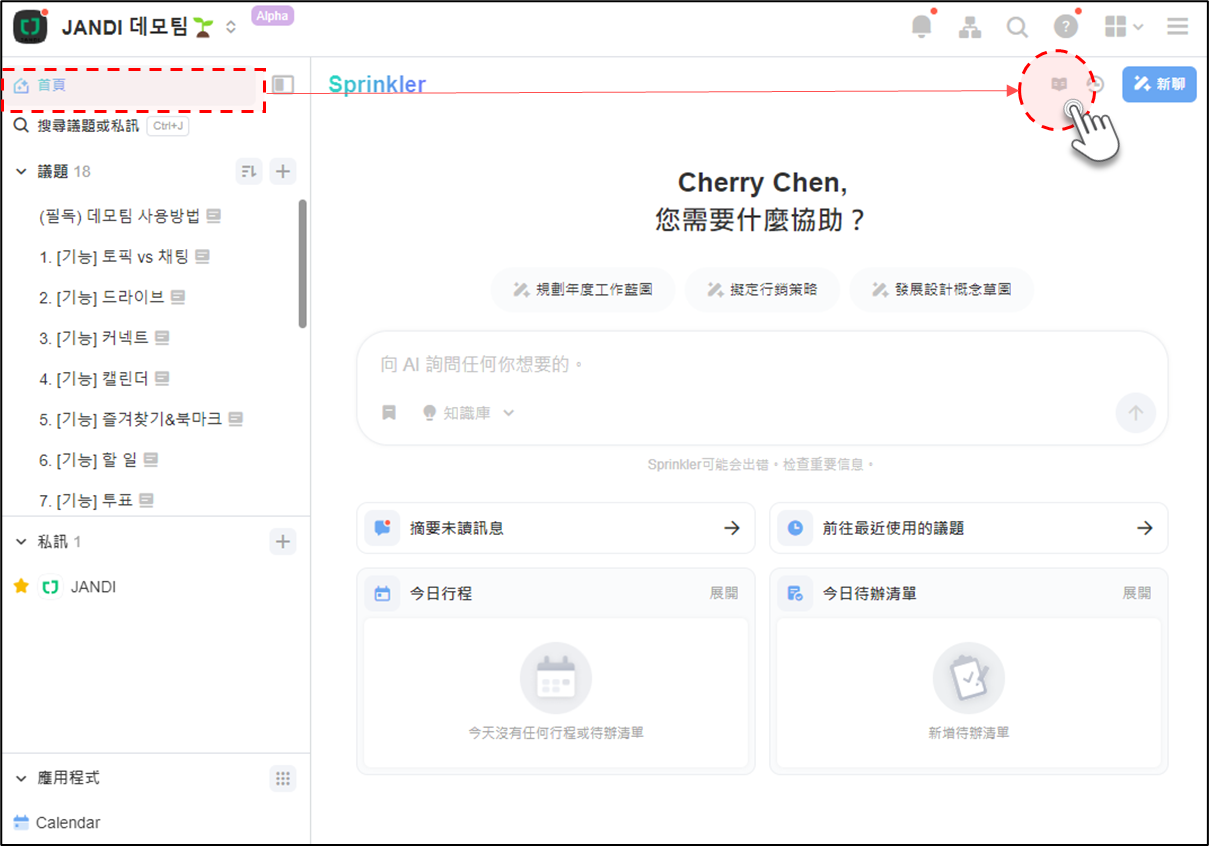The image size is (1209, 846).
Task: Open 摘要未讀訊息 arrow
Action: tap(732, 528)
